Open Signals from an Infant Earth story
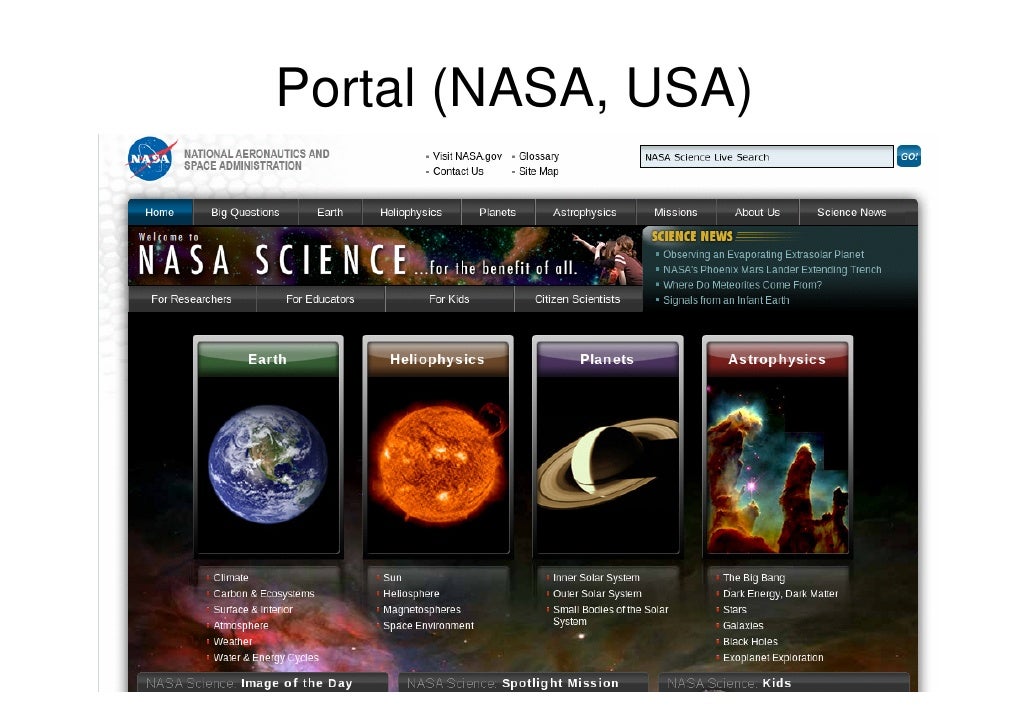The width and height of the screenshot is (1030, 728). (726, 300)
